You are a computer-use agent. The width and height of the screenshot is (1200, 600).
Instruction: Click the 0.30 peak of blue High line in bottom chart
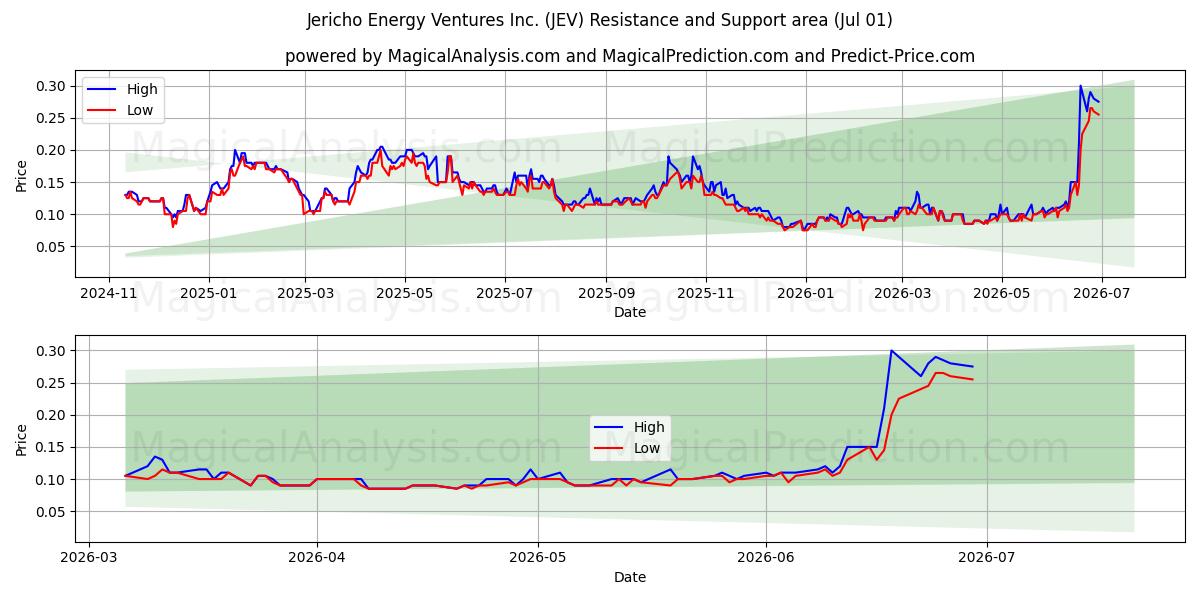pyautogui.click(x=891, y=351)
